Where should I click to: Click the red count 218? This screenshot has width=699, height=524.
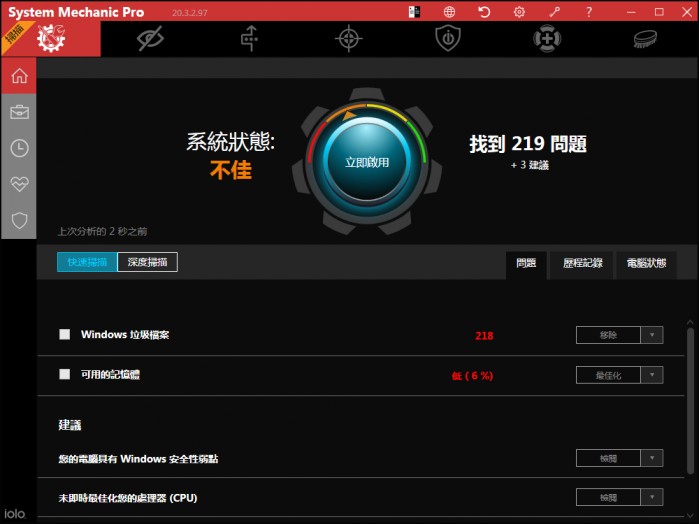click(x=484, y=336)
